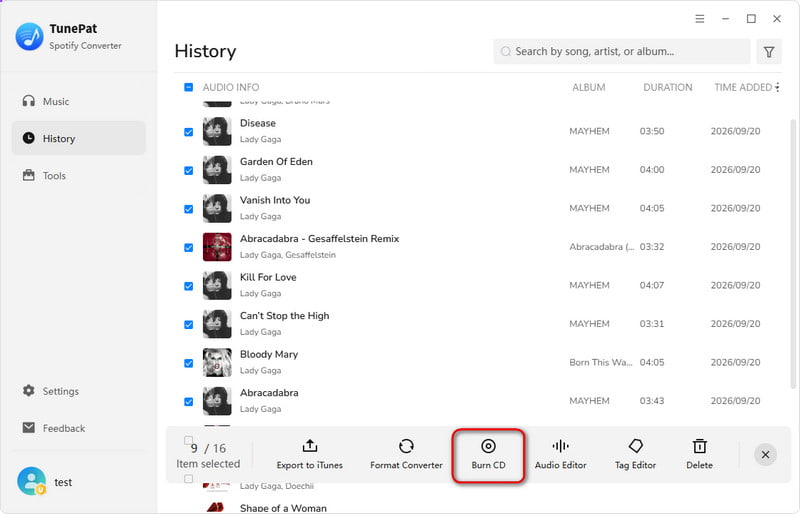Click the test user profile avatar
This screenshot has width=800, height=514.
pyautogui.click(x=31, y=481)
